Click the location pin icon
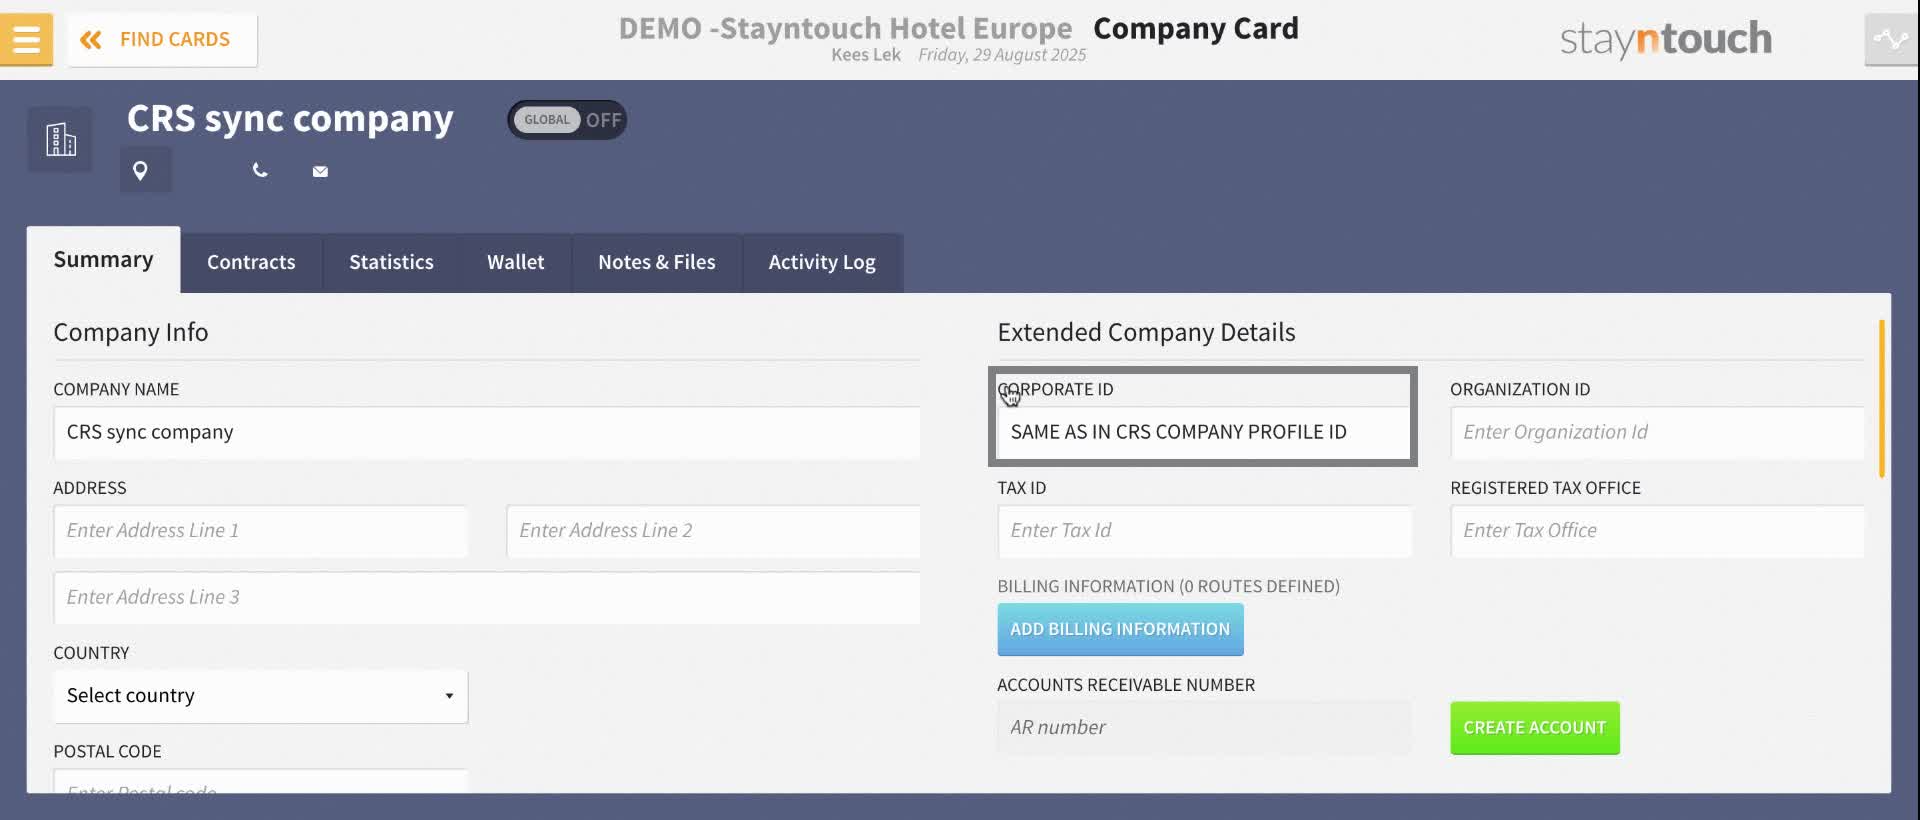 tap(141, 171)
